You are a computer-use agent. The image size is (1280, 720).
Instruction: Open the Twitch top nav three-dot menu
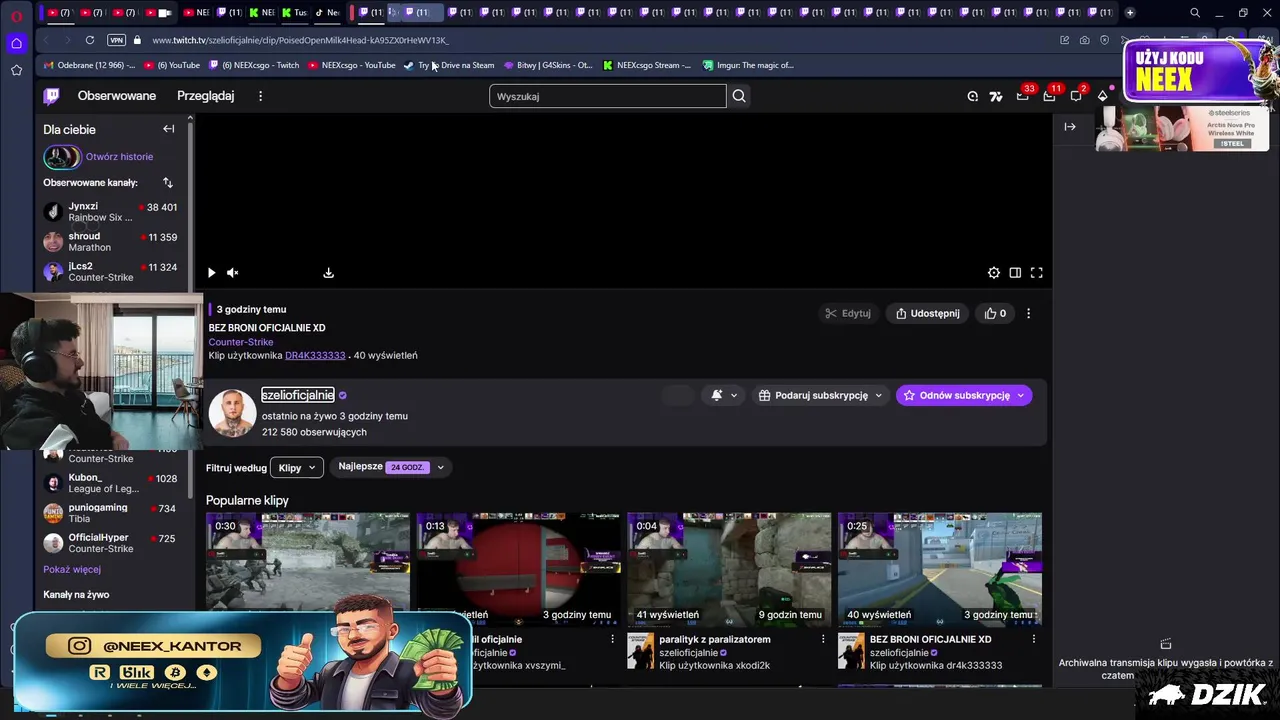(260, 96)
